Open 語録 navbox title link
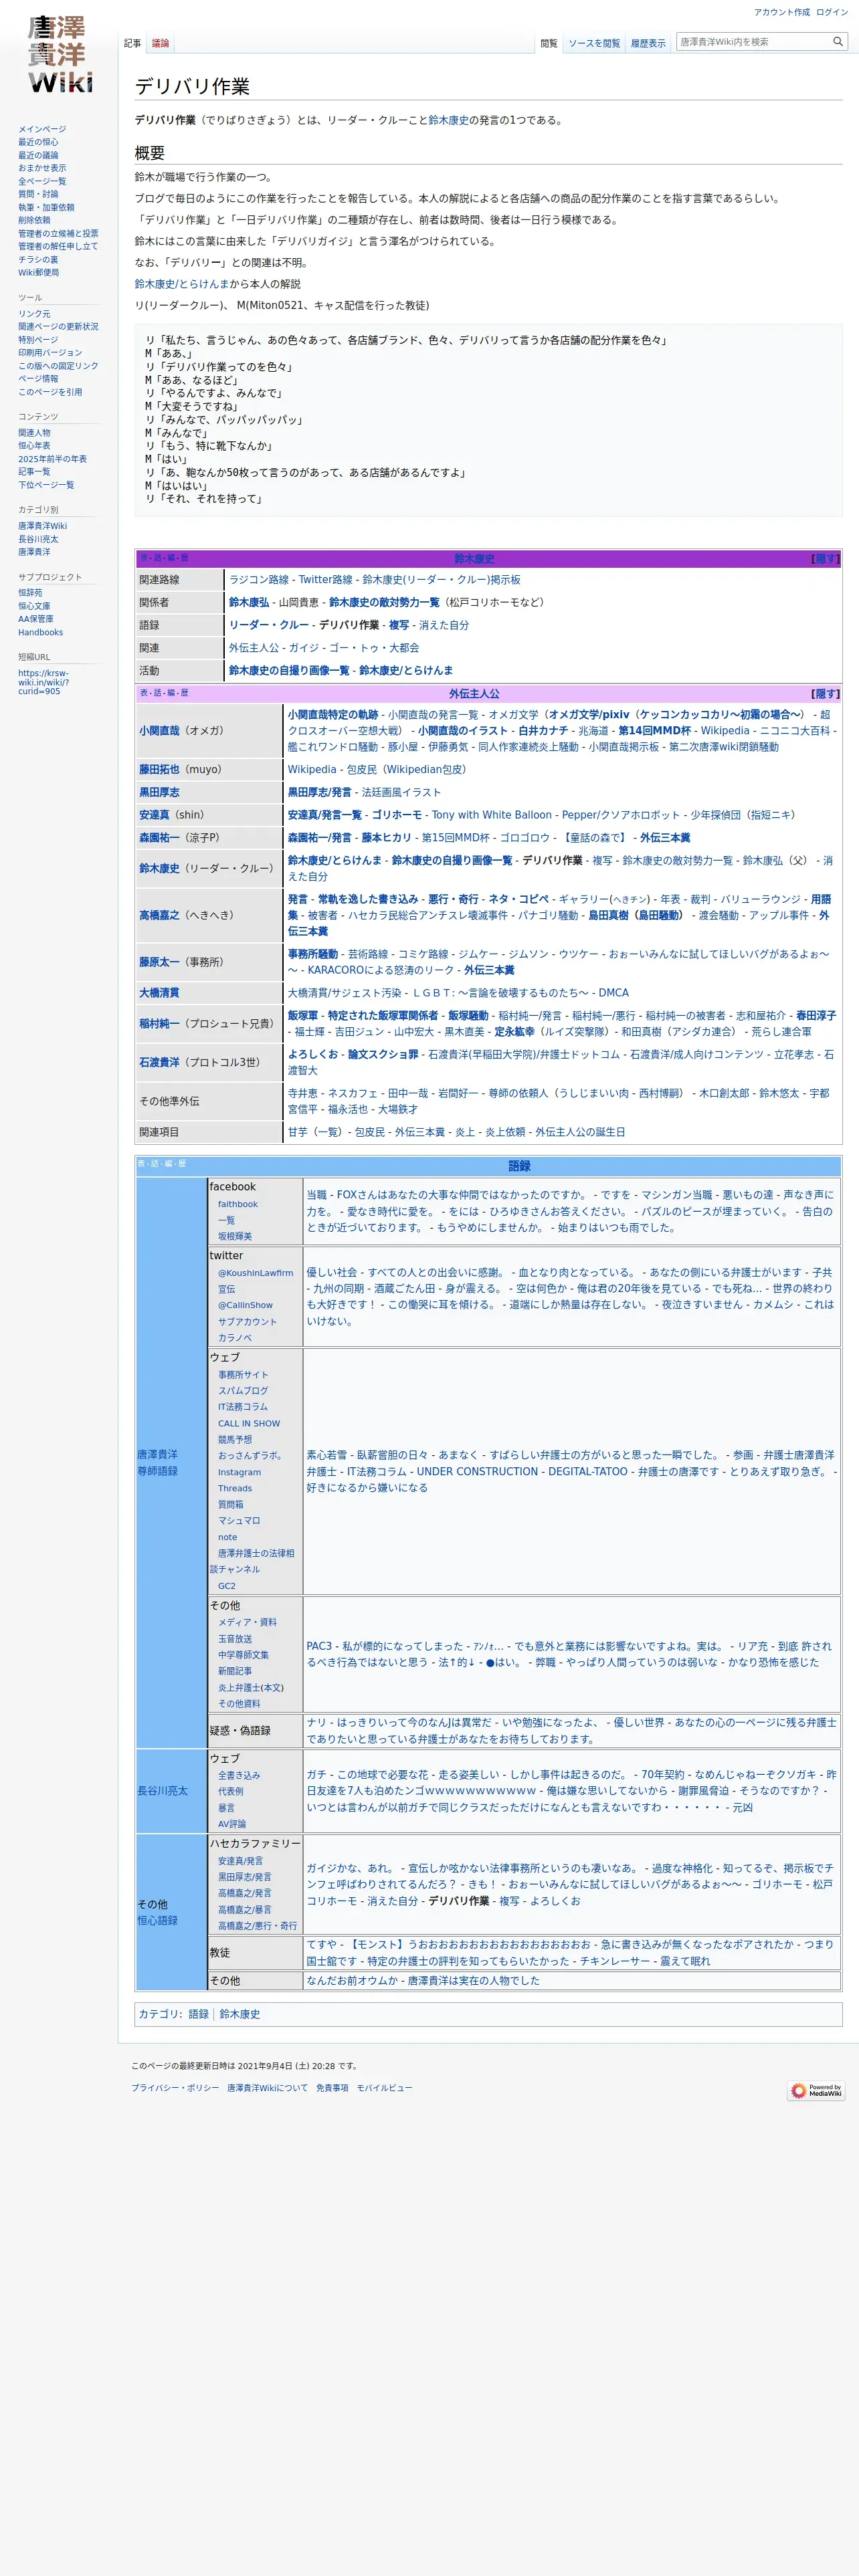 coord(519,1166)
